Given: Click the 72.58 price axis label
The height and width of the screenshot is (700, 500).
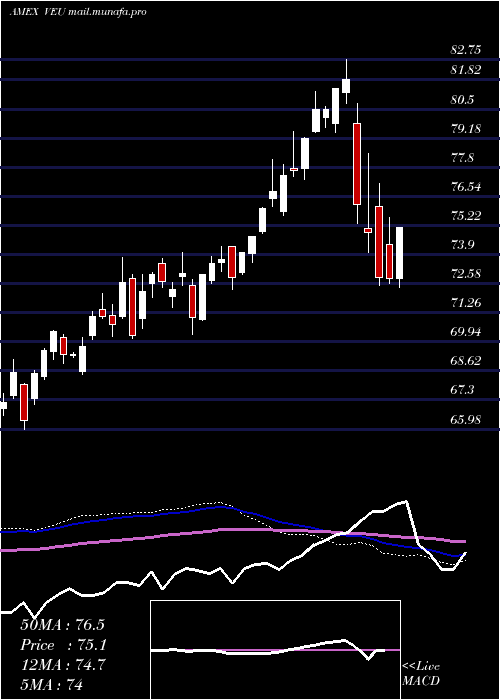Looking at the screenshot, I should (466, 274).
